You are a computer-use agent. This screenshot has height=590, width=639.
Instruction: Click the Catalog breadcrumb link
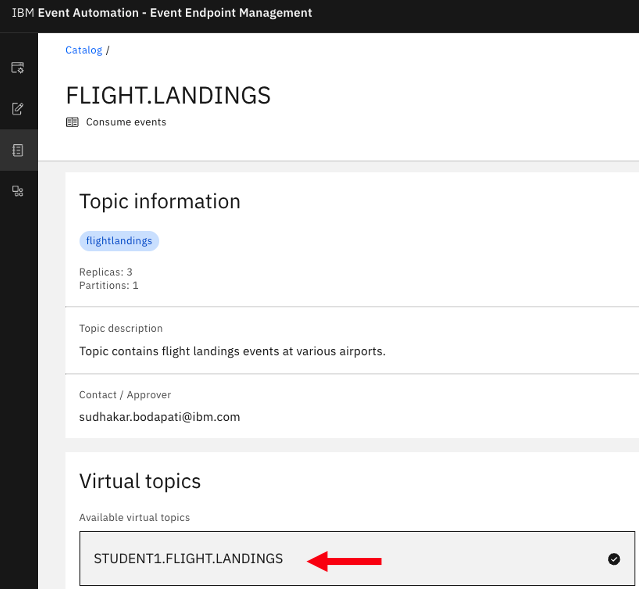tap(84, 50)
